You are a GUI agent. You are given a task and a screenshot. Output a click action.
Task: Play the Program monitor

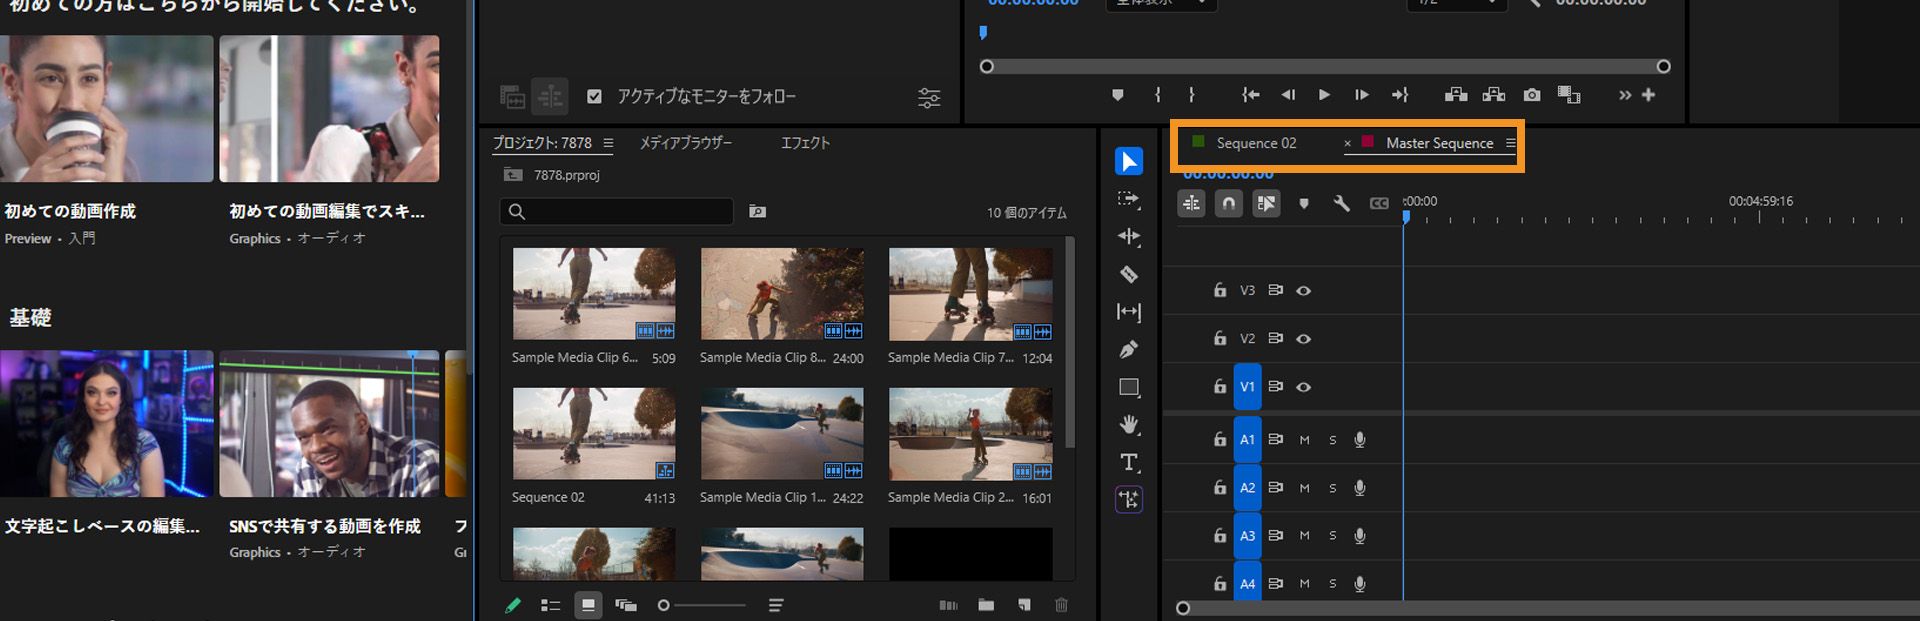tap(1324, 95)
